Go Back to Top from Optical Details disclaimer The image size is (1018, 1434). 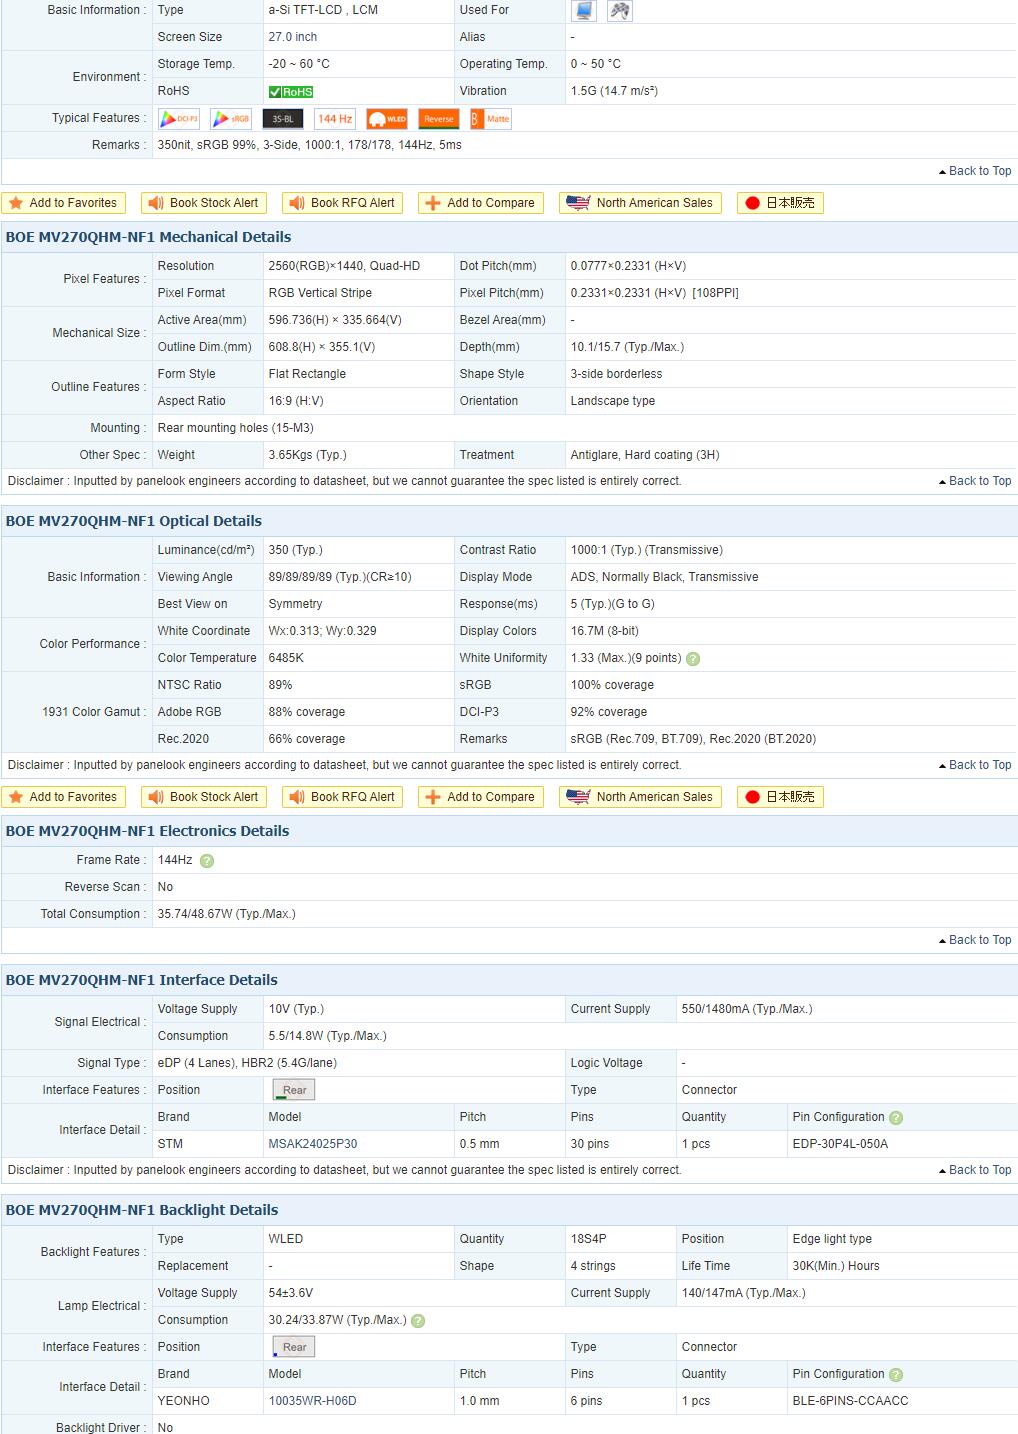tap(975, 765)
